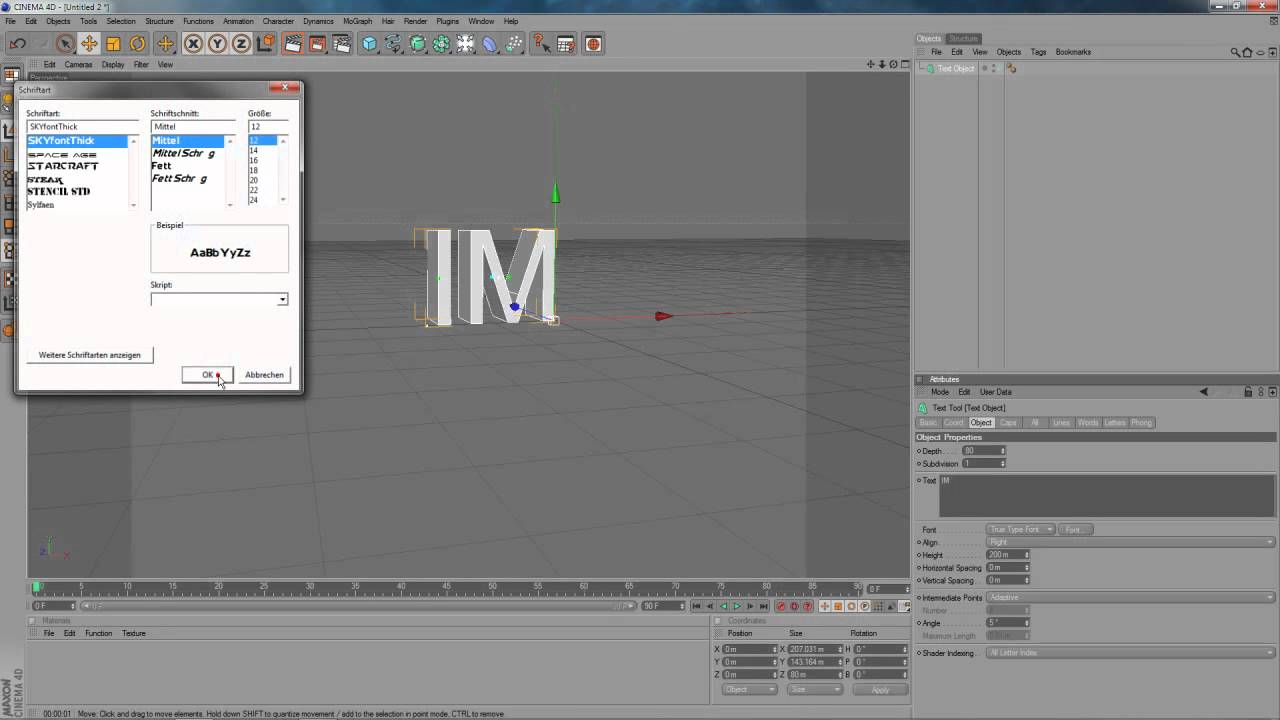Toggle the X axis lock
Image resolution: width=1280 pixels, height=720 pixels.
point(193,44)
